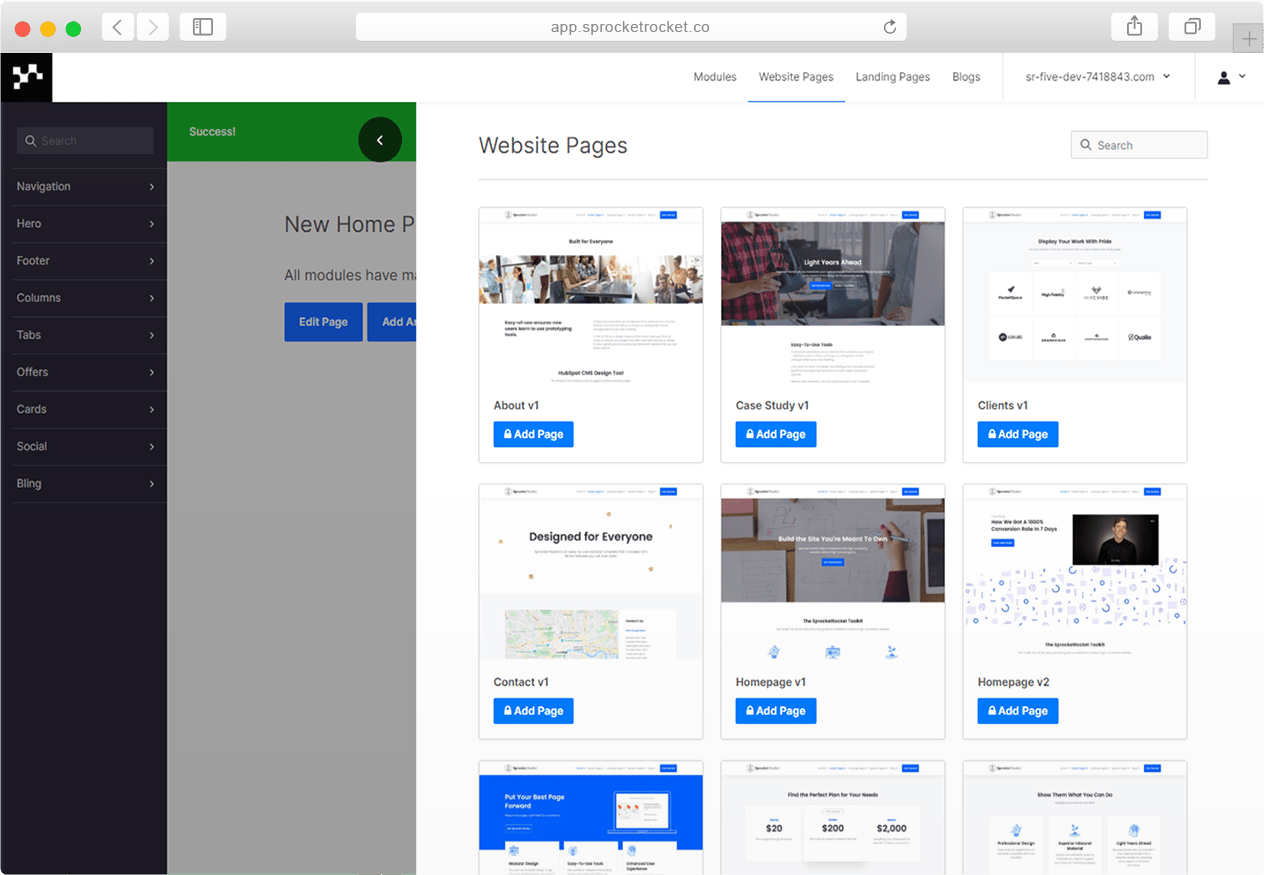Screen dimensions: 1264x875
Task: Collapse the module editor panel with the arrow
Action: click(380, 139)
